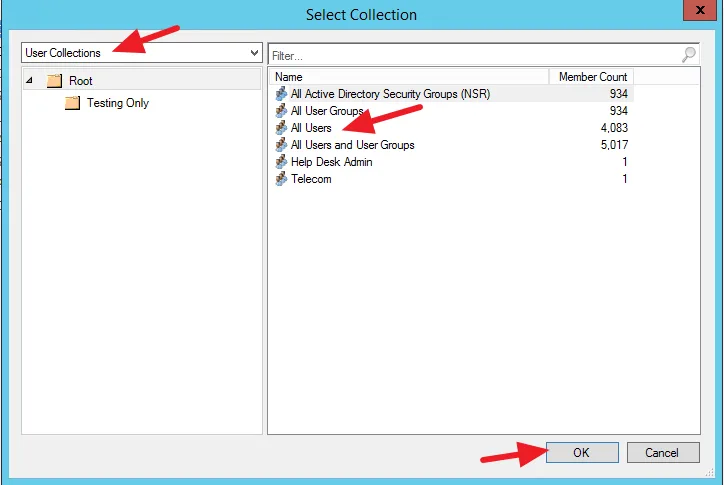The height and width of the screenshot is (485, 724).
Task: Click the Help Desk Admin collection icon
Action: (281, 162)
